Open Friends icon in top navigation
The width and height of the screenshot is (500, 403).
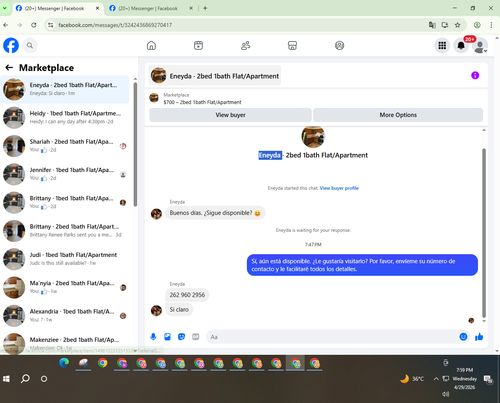246,45
